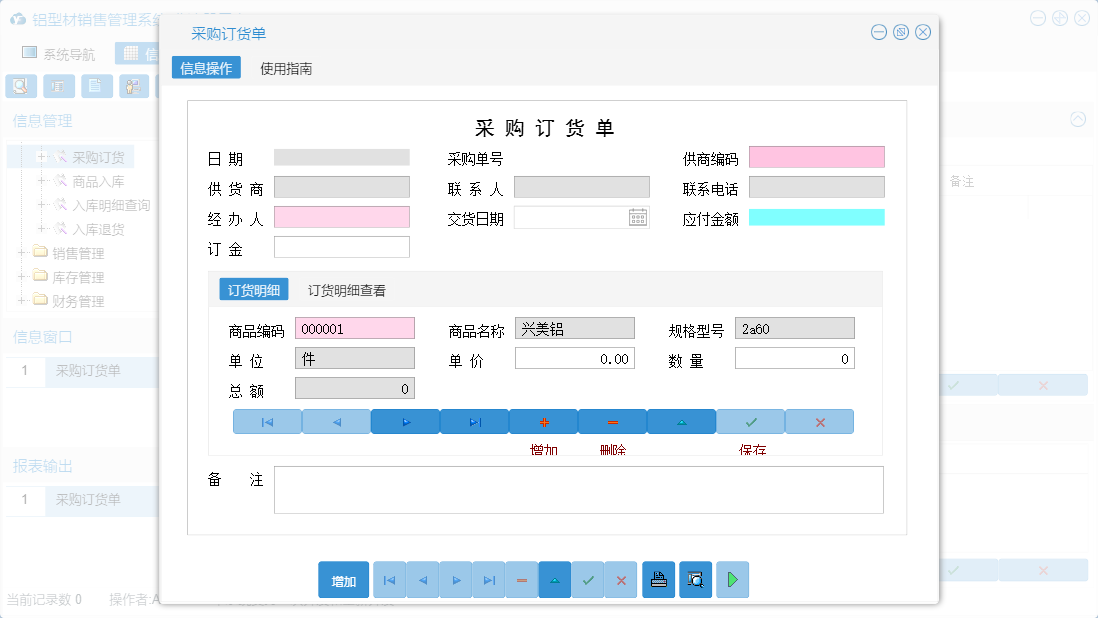Open print preview via the magnifier-document icon

(695, 580)
